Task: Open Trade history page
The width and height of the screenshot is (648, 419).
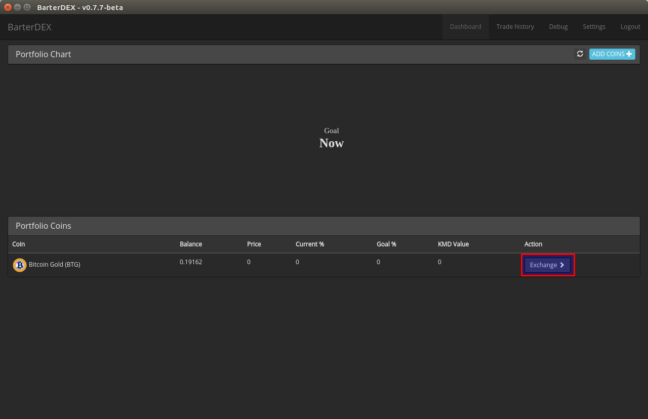Action: pos(515,26)
